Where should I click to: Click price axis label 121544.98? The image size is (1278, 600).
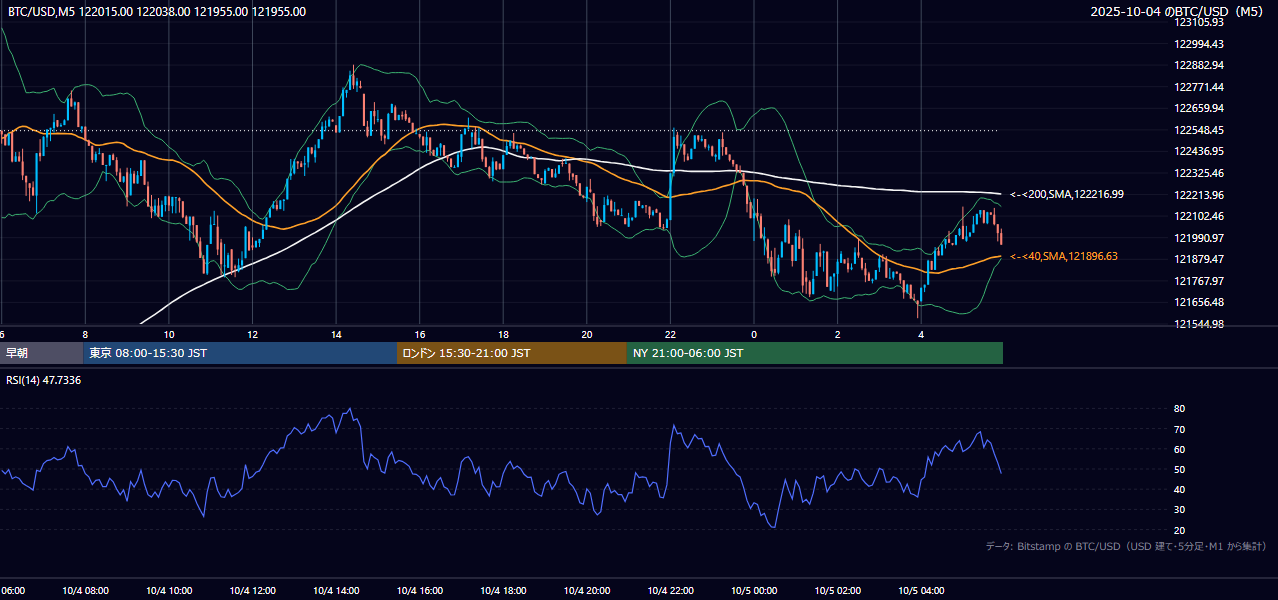click(1199, 324)
